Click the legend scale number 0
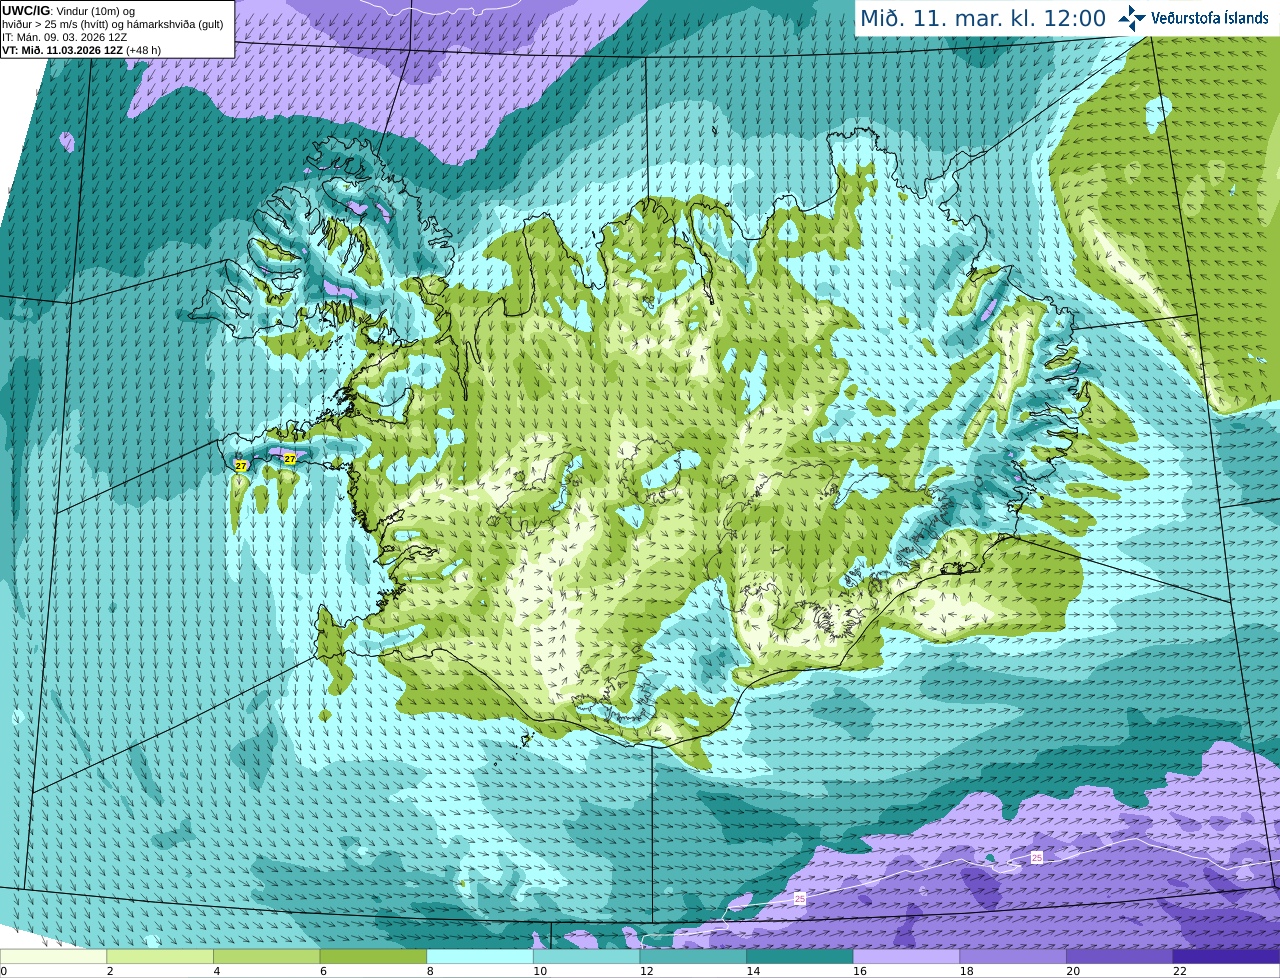Viewport: 1280px width, 978px height. (3, 971)
